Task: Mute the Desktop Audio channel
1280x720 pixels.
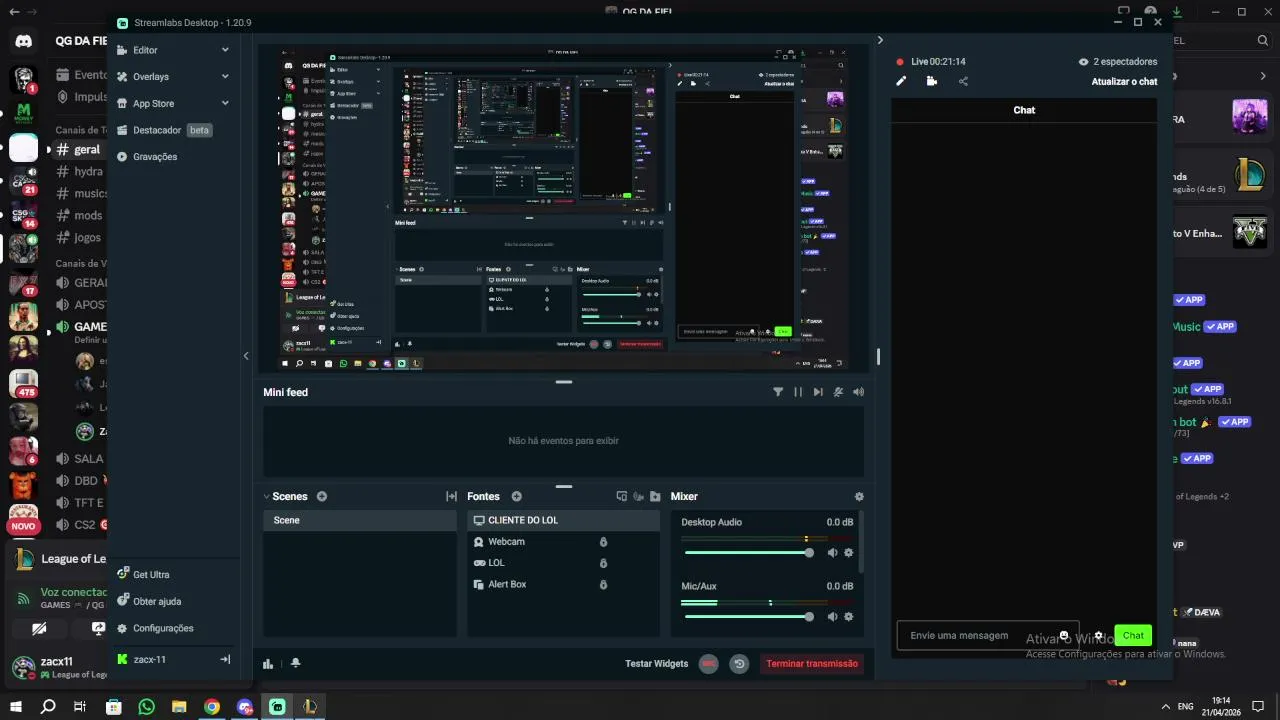Action: tap(832, 553)
